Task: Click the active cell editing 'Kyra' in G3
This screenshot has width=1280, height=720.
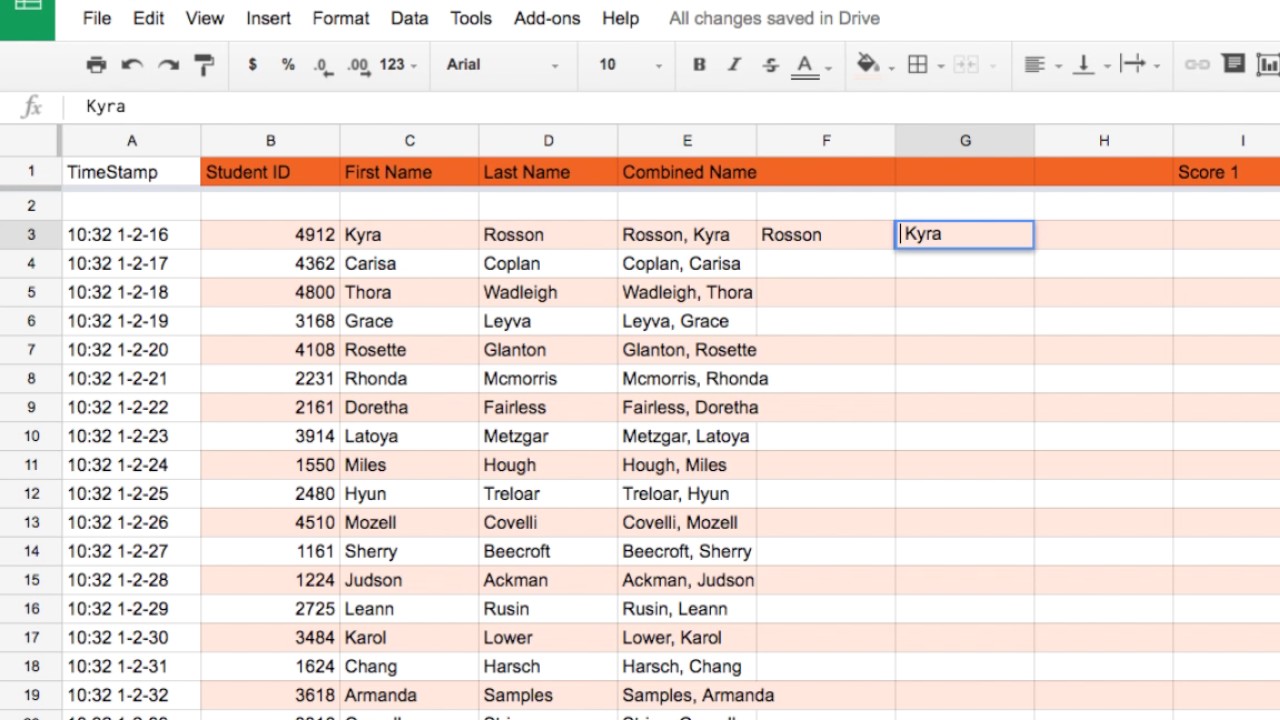Action: (965, 235)
